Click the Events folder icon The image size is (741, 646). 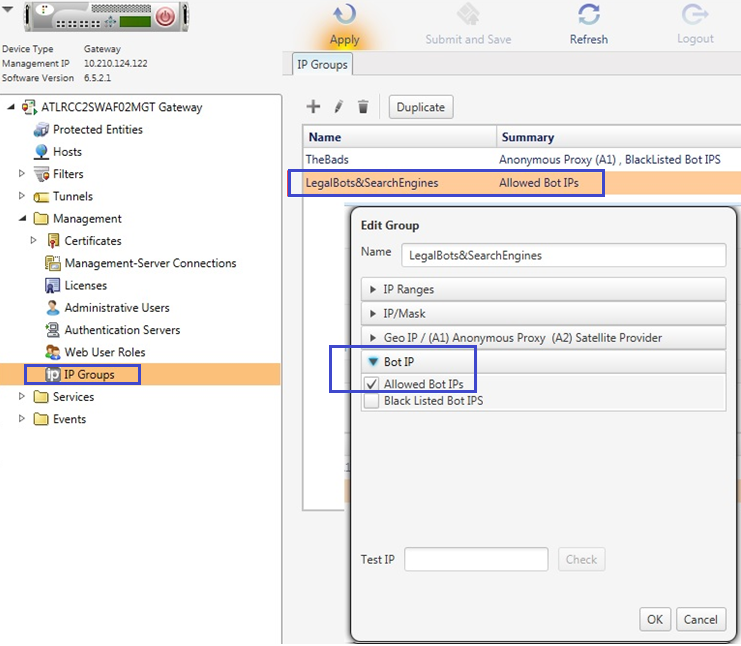pos(41,419)
